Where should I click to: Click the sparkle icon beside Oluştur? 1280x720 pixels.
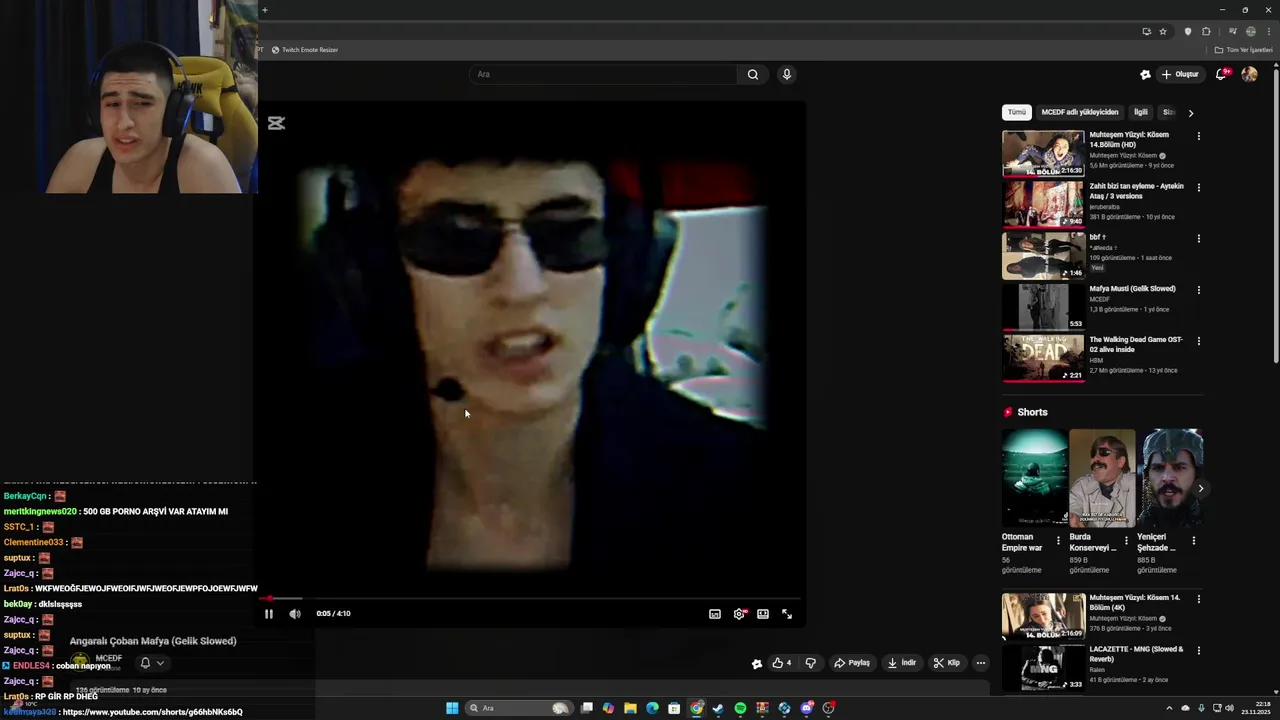pyautogui.click(x=1145, y=74)
